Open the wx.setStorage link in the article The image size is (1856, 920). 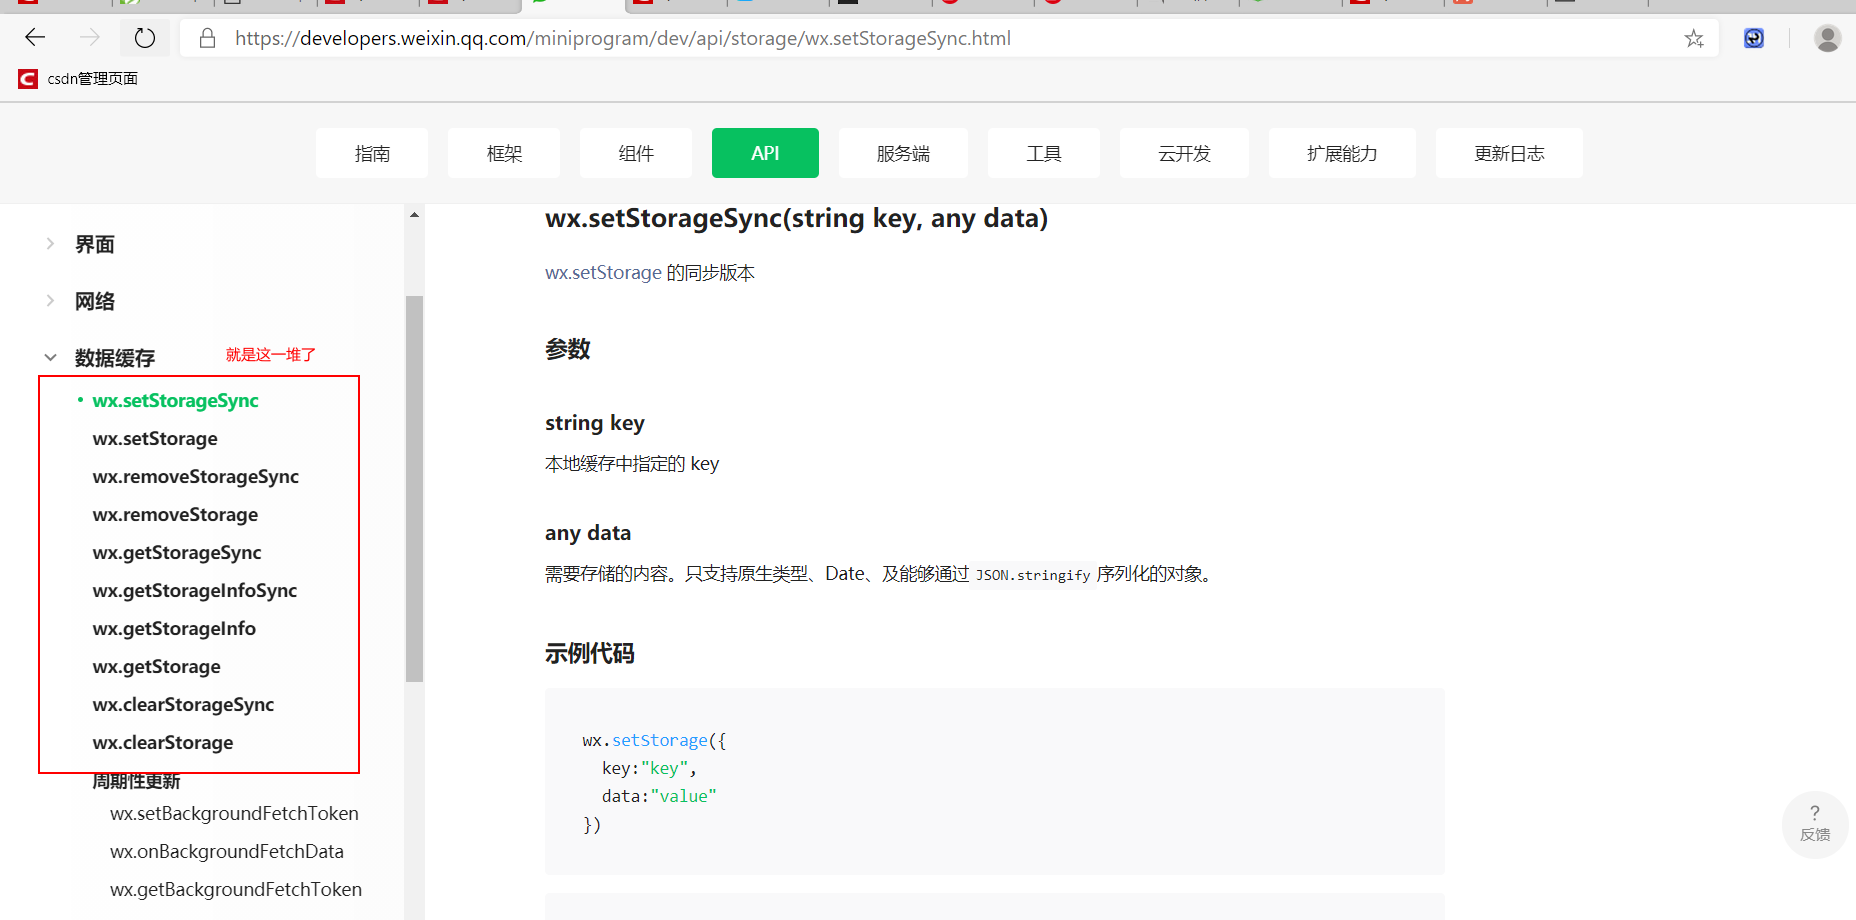click(x=603, y=271)
